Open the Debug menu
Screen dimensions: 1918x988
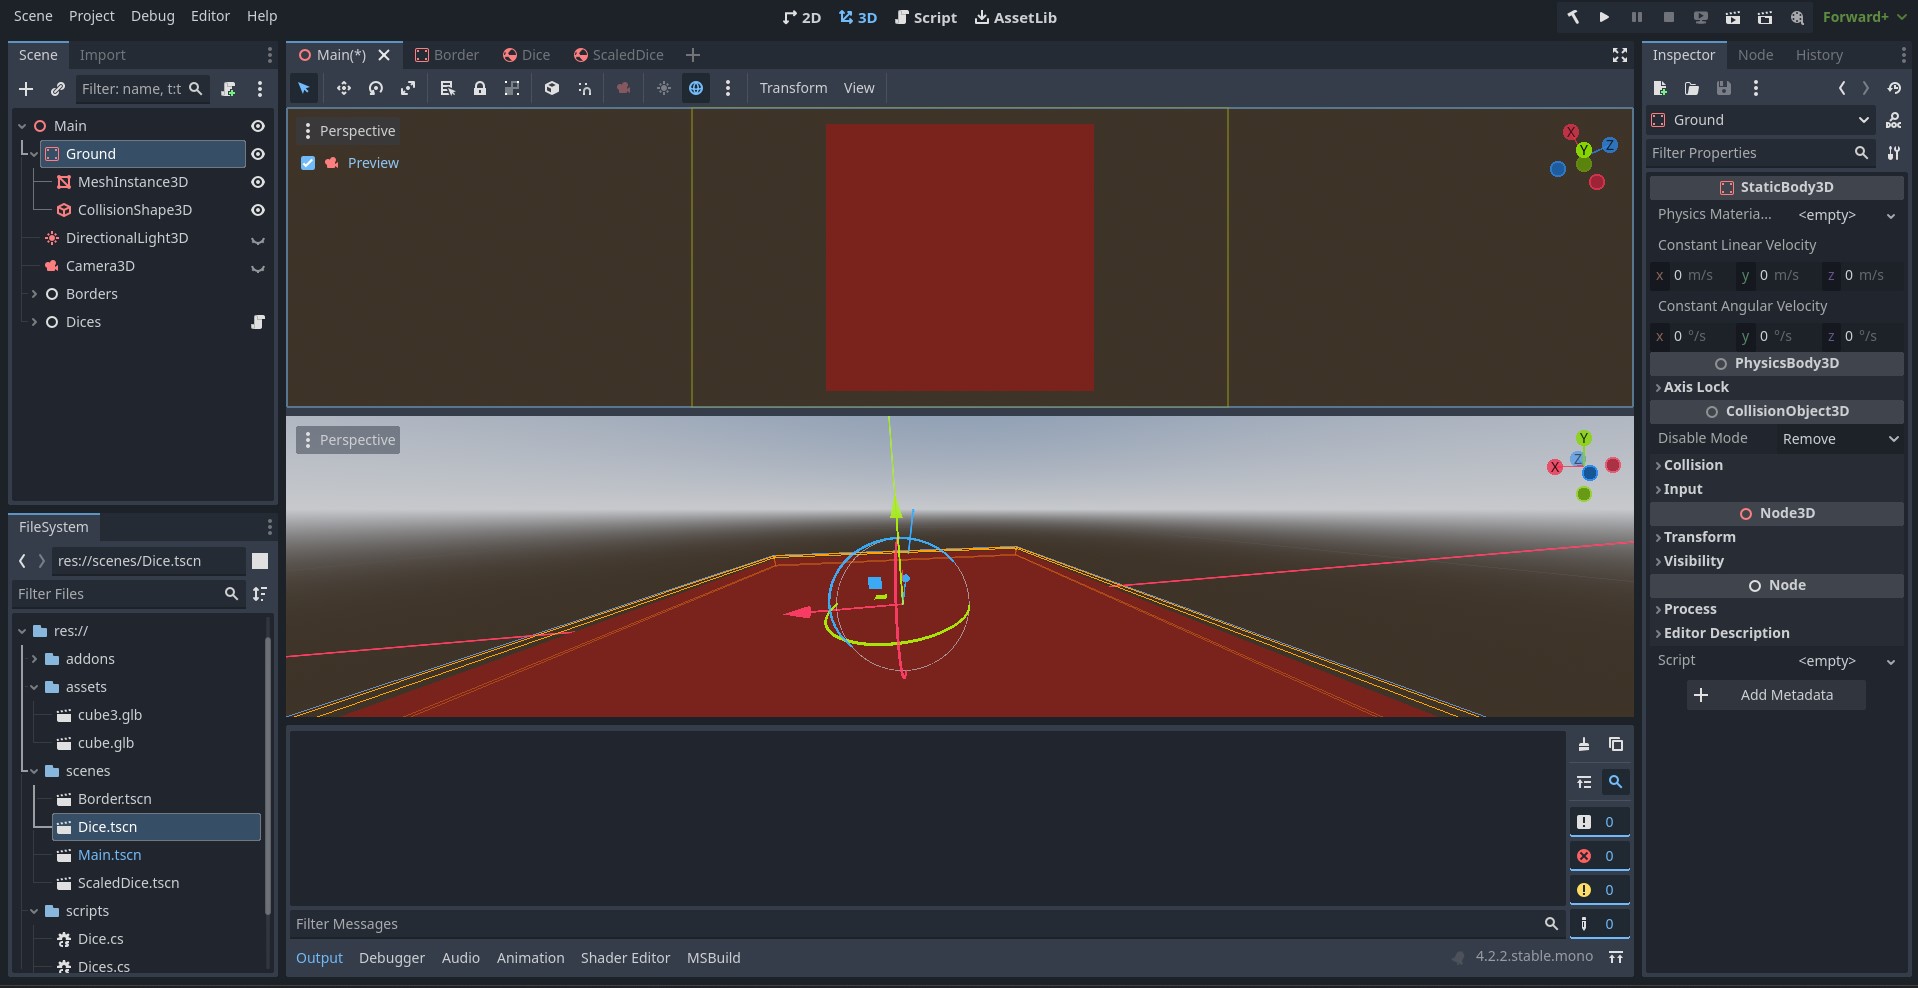152,16
